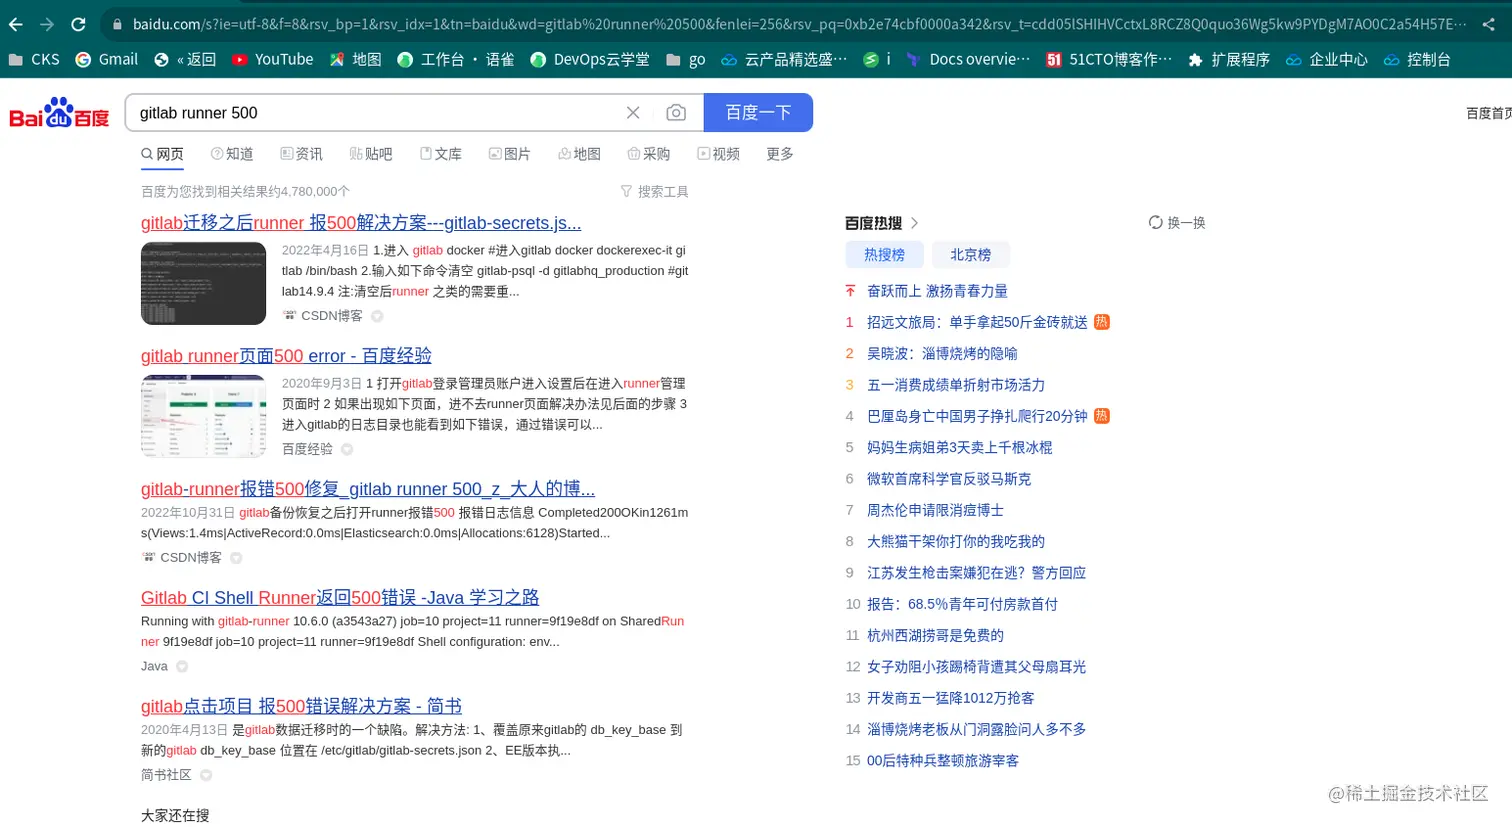The height and width of the screenshot is (827, 1512).
Task: Click verification icon beside first CSDN博客 source
Action: 377,316
